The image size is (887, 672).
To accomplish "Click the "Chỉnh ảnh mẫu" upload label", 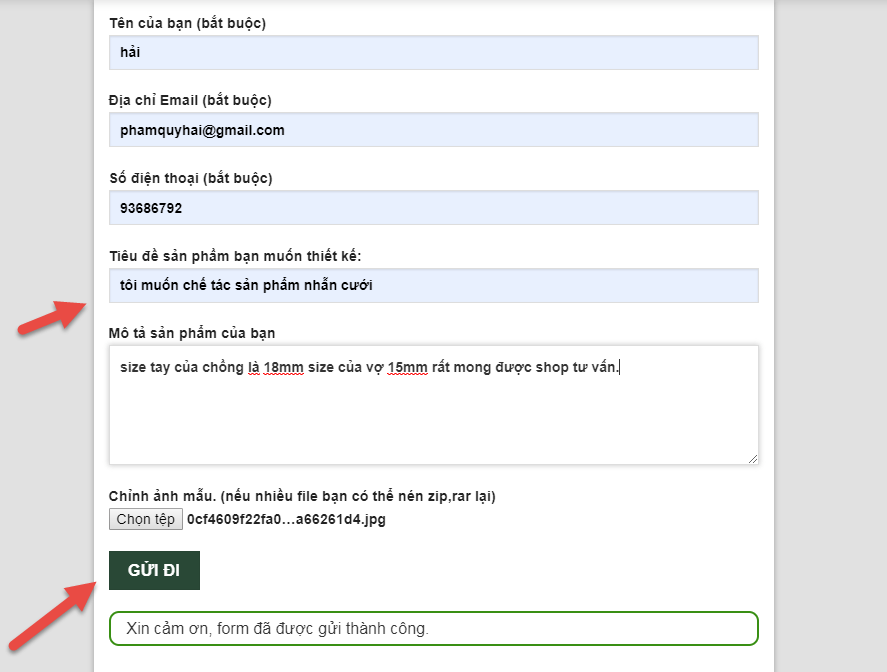I will coord(302,496).
